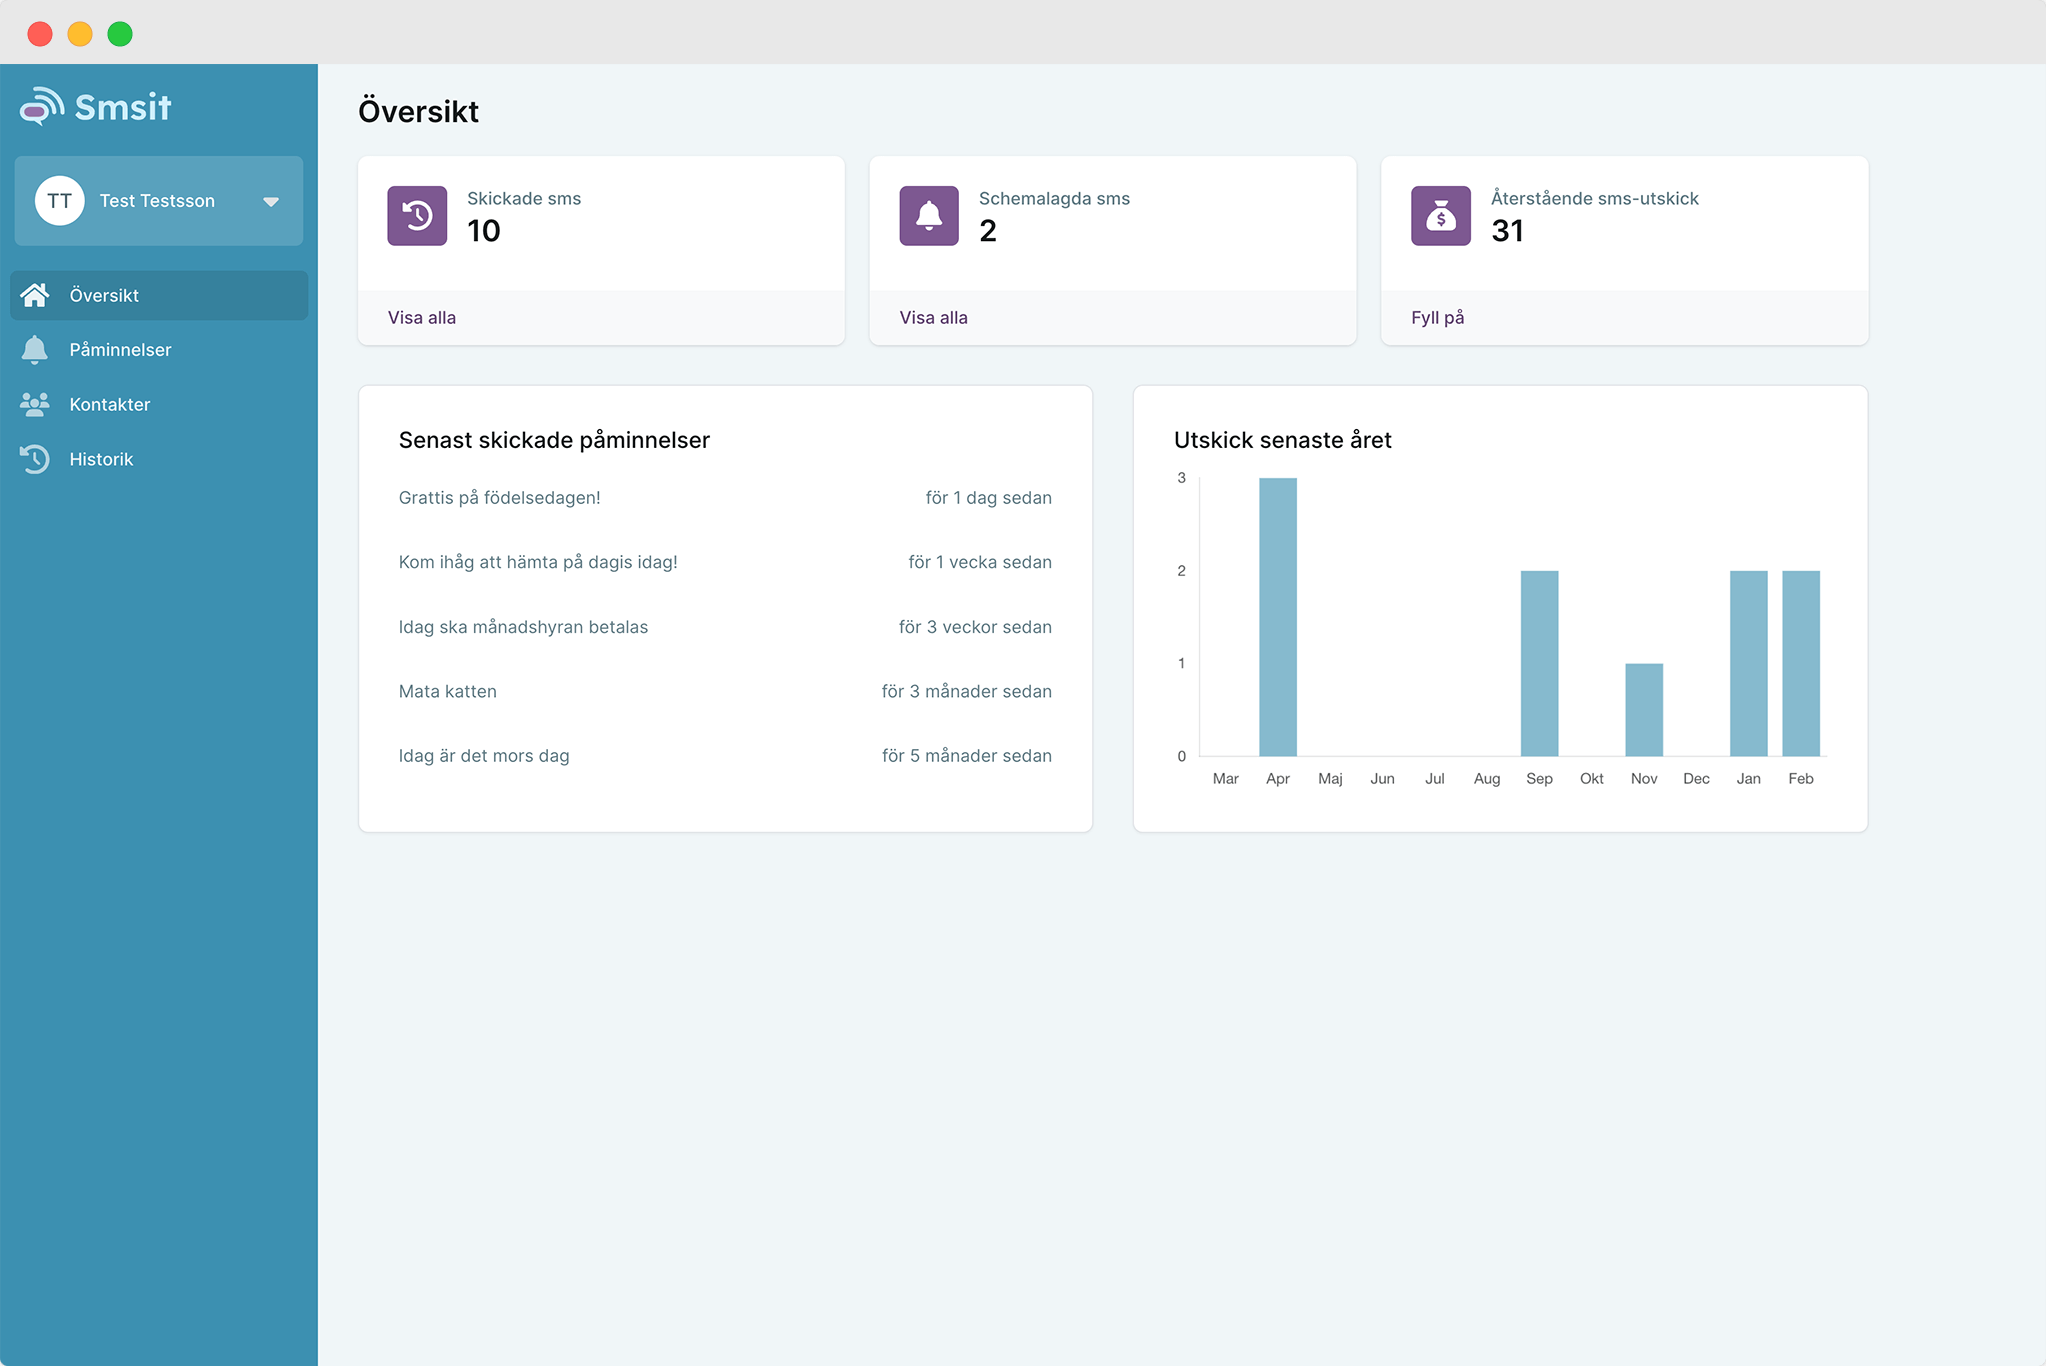2046x1366 pixels.
Task: Click the Mar label on the chart axis
Action: click(x=1226, y=779)
